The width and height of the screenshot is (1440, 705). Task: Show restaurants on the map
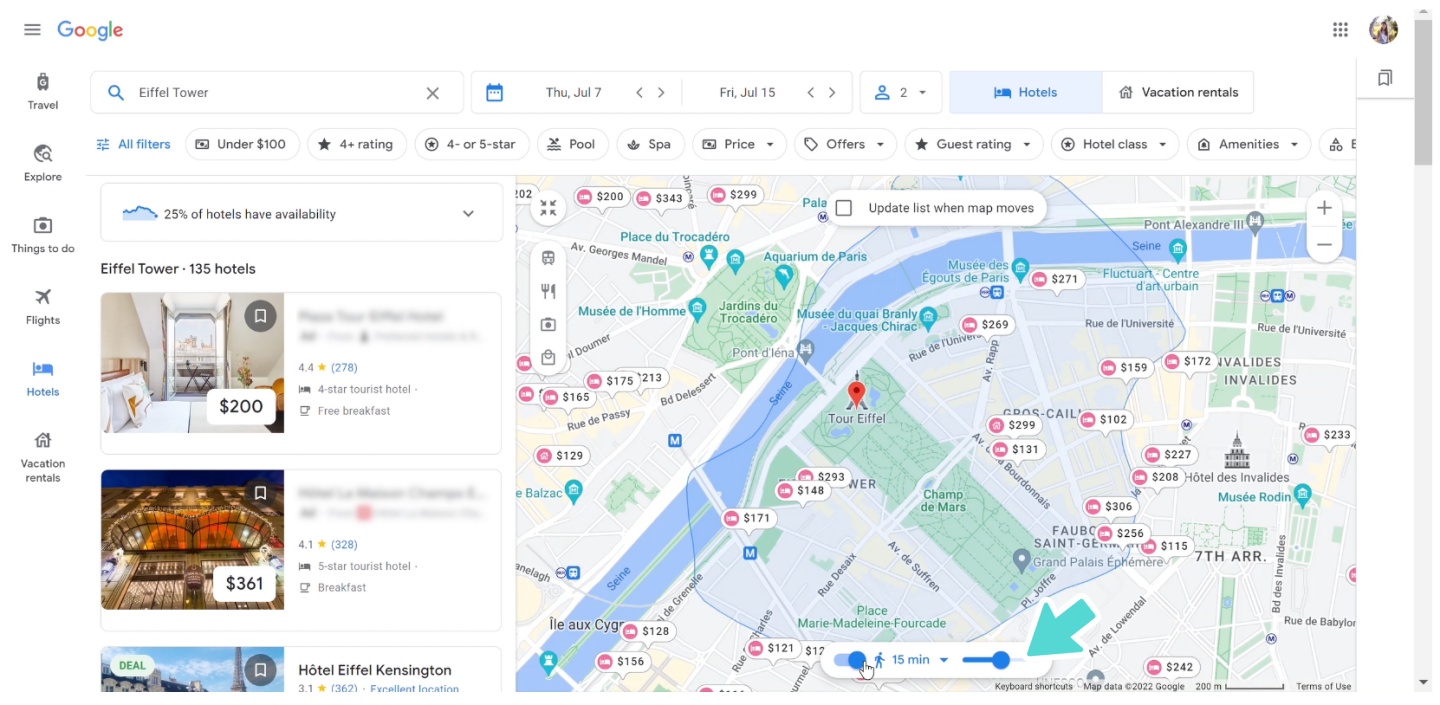[x=548, y=291]
